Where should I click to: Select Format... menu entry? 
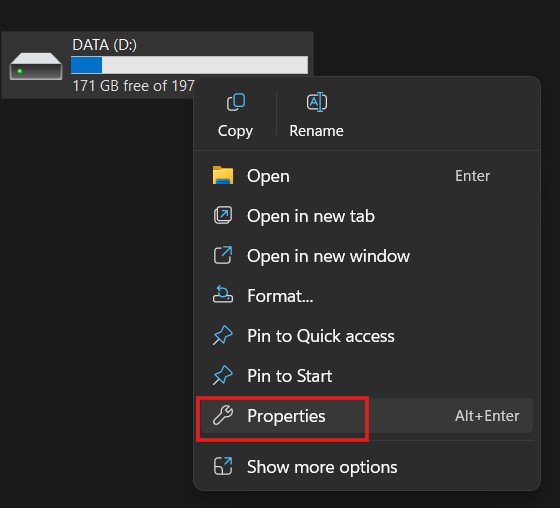click(x=364, y=296)
